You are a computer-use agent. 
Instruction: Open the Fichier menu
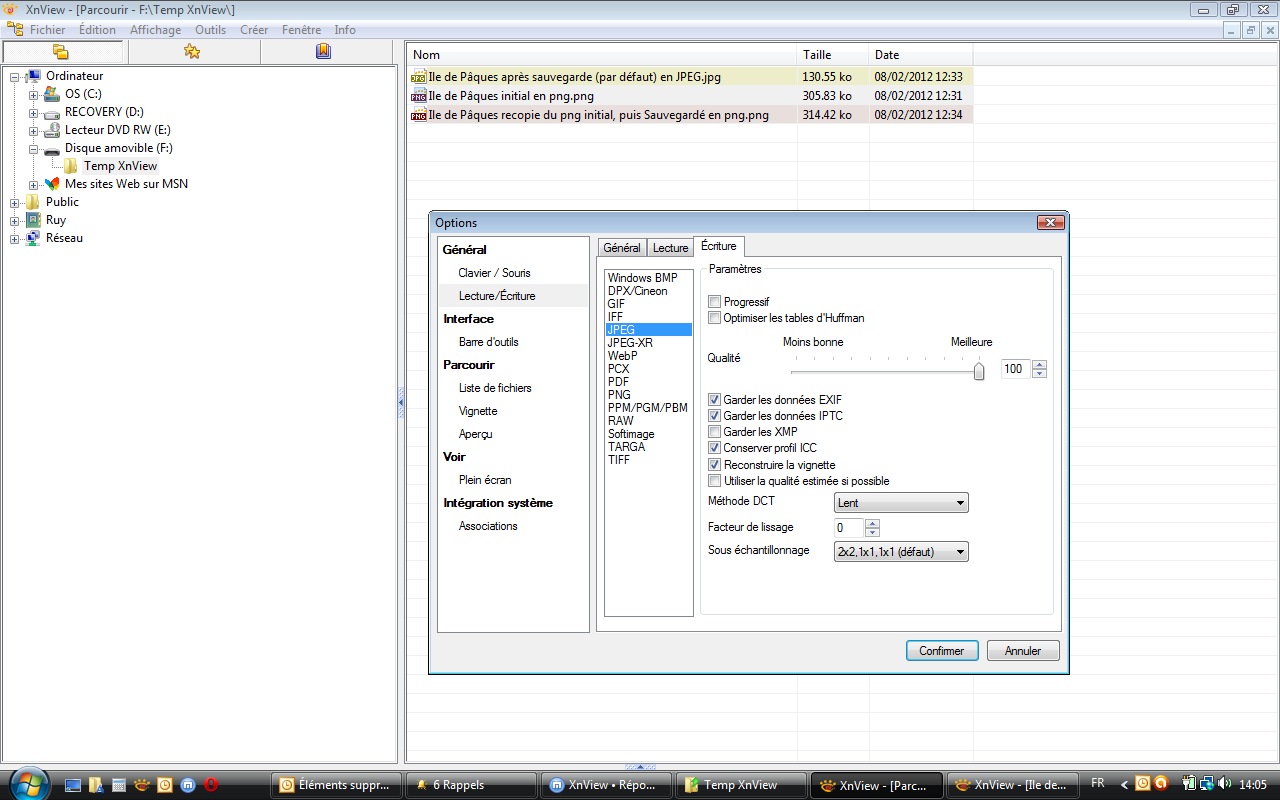click(x=47, y=30)
